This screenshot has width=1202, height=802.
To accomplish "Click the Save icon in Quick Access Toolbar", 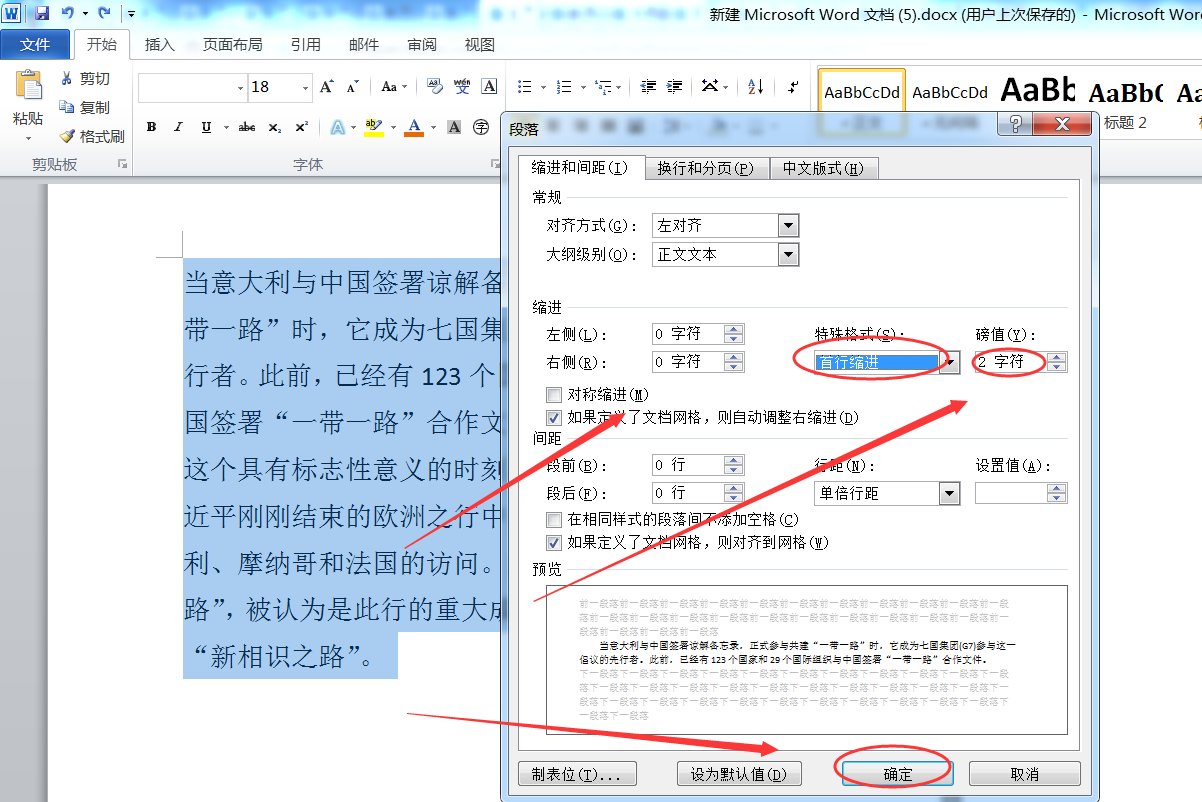I will pos(40,12).
